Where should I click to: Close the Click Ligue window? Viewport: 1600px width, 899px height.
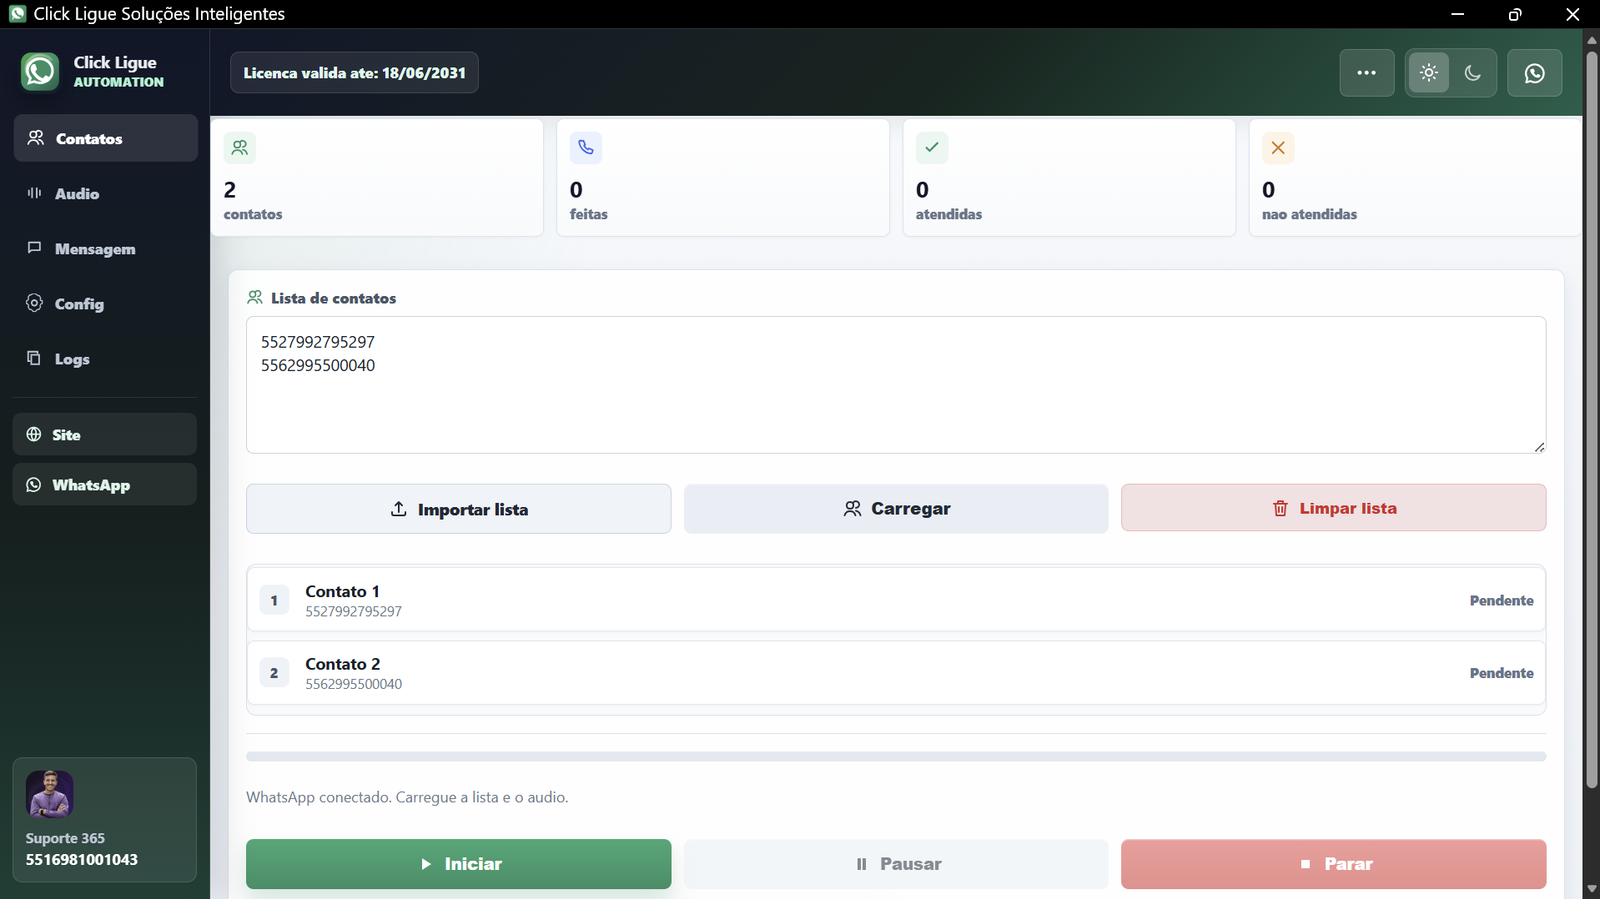(1572, 14)
